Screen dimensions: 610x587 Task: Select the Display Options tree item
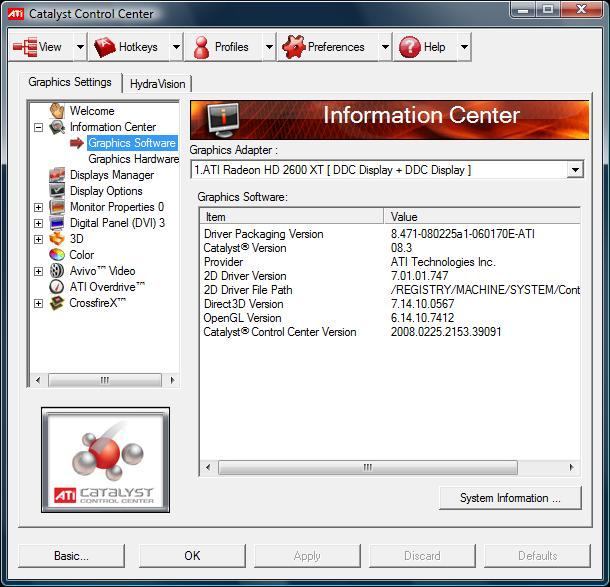coord(106,191)
